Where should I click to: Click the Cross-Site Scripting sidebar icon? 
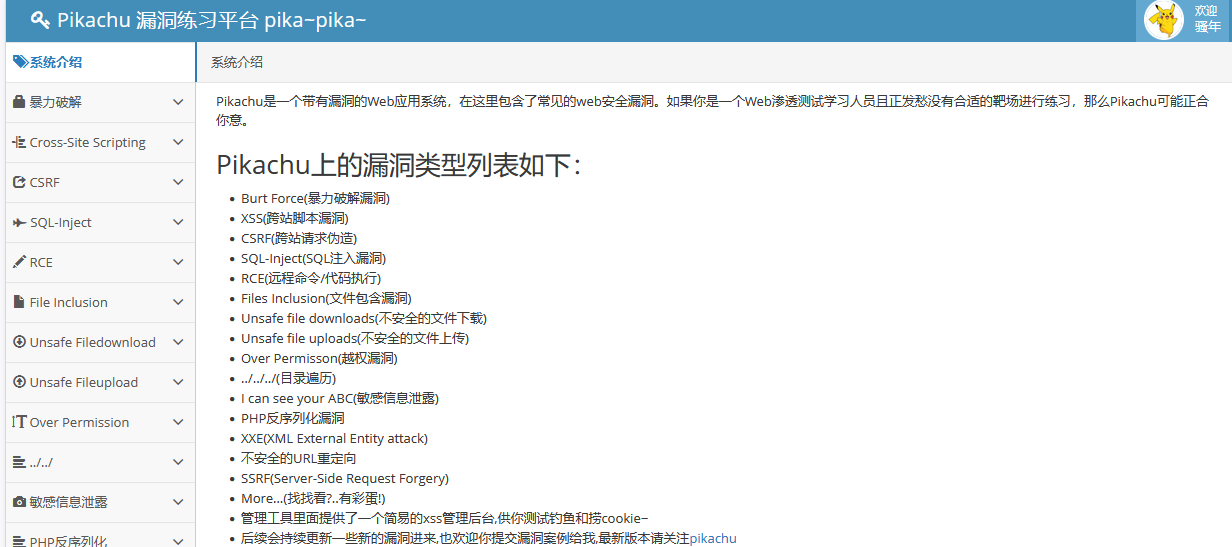click(x=19, y=142)
